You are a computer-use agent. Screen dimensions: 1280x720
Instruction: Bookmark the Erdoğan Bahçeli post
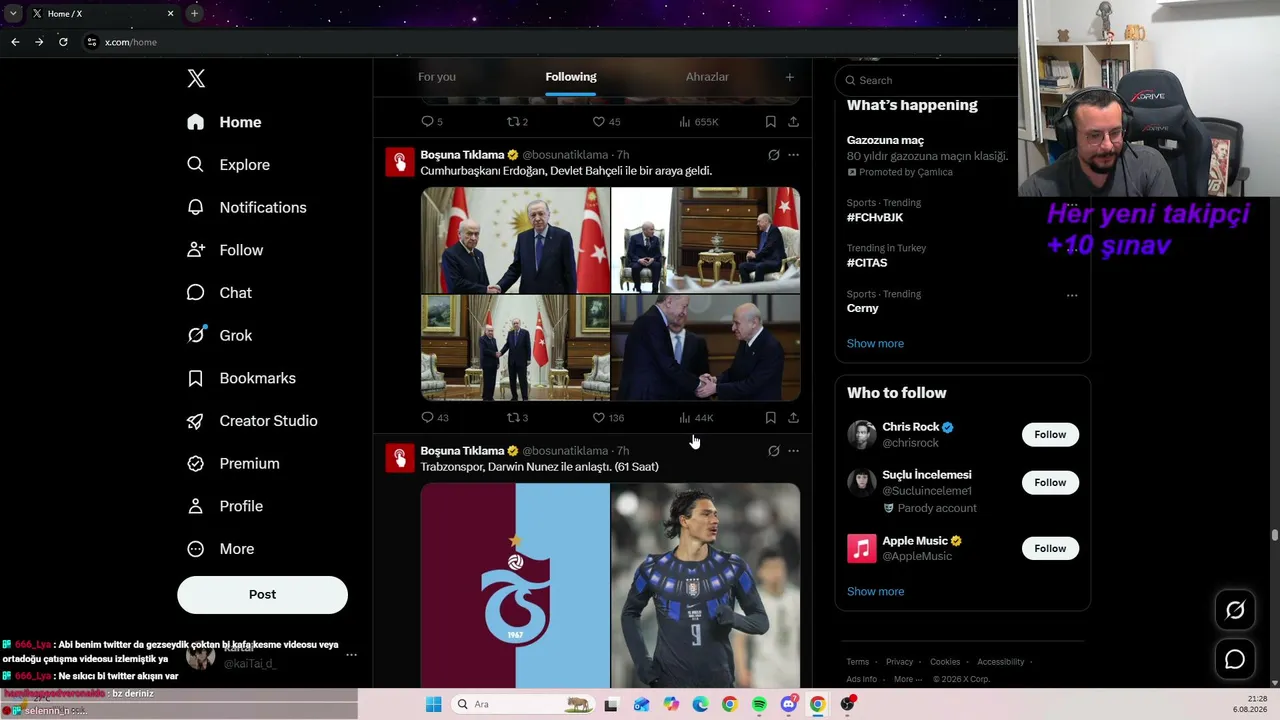coord(770,418)
